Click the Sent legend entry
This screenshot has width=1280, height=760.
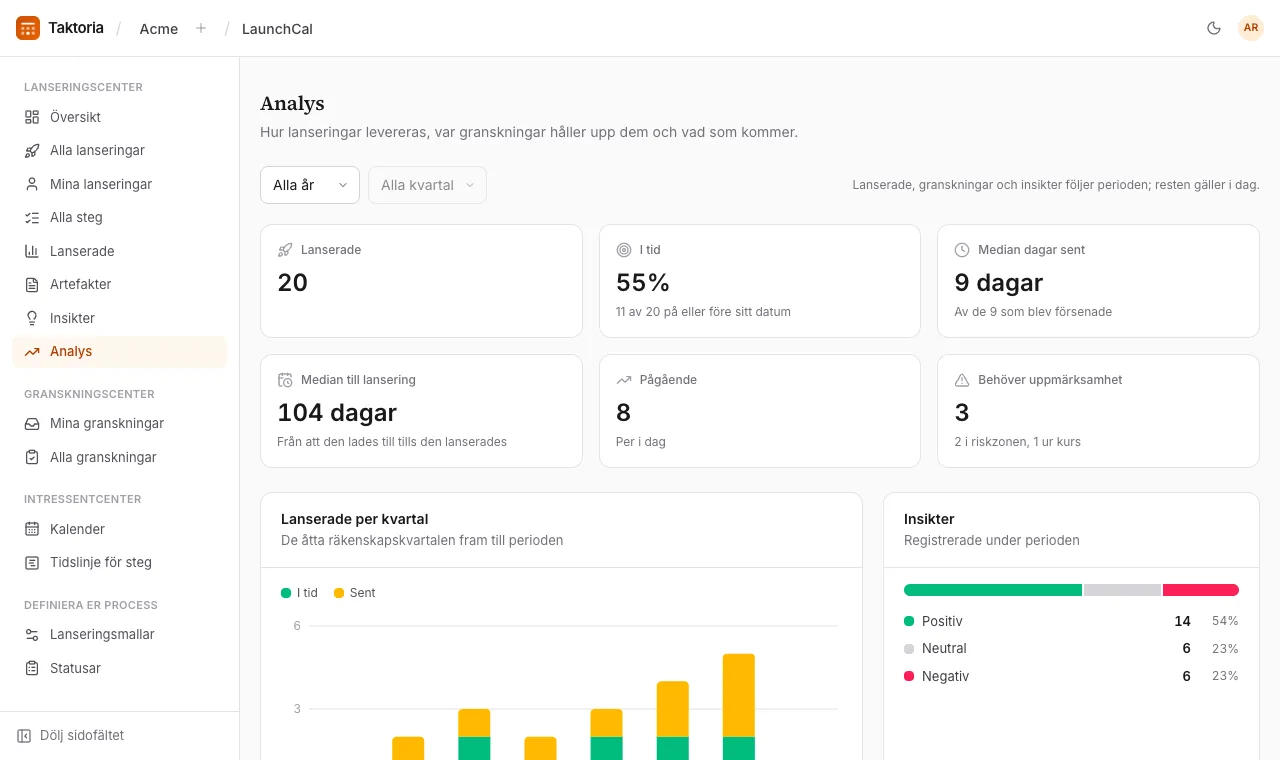(x=354, y=593)
